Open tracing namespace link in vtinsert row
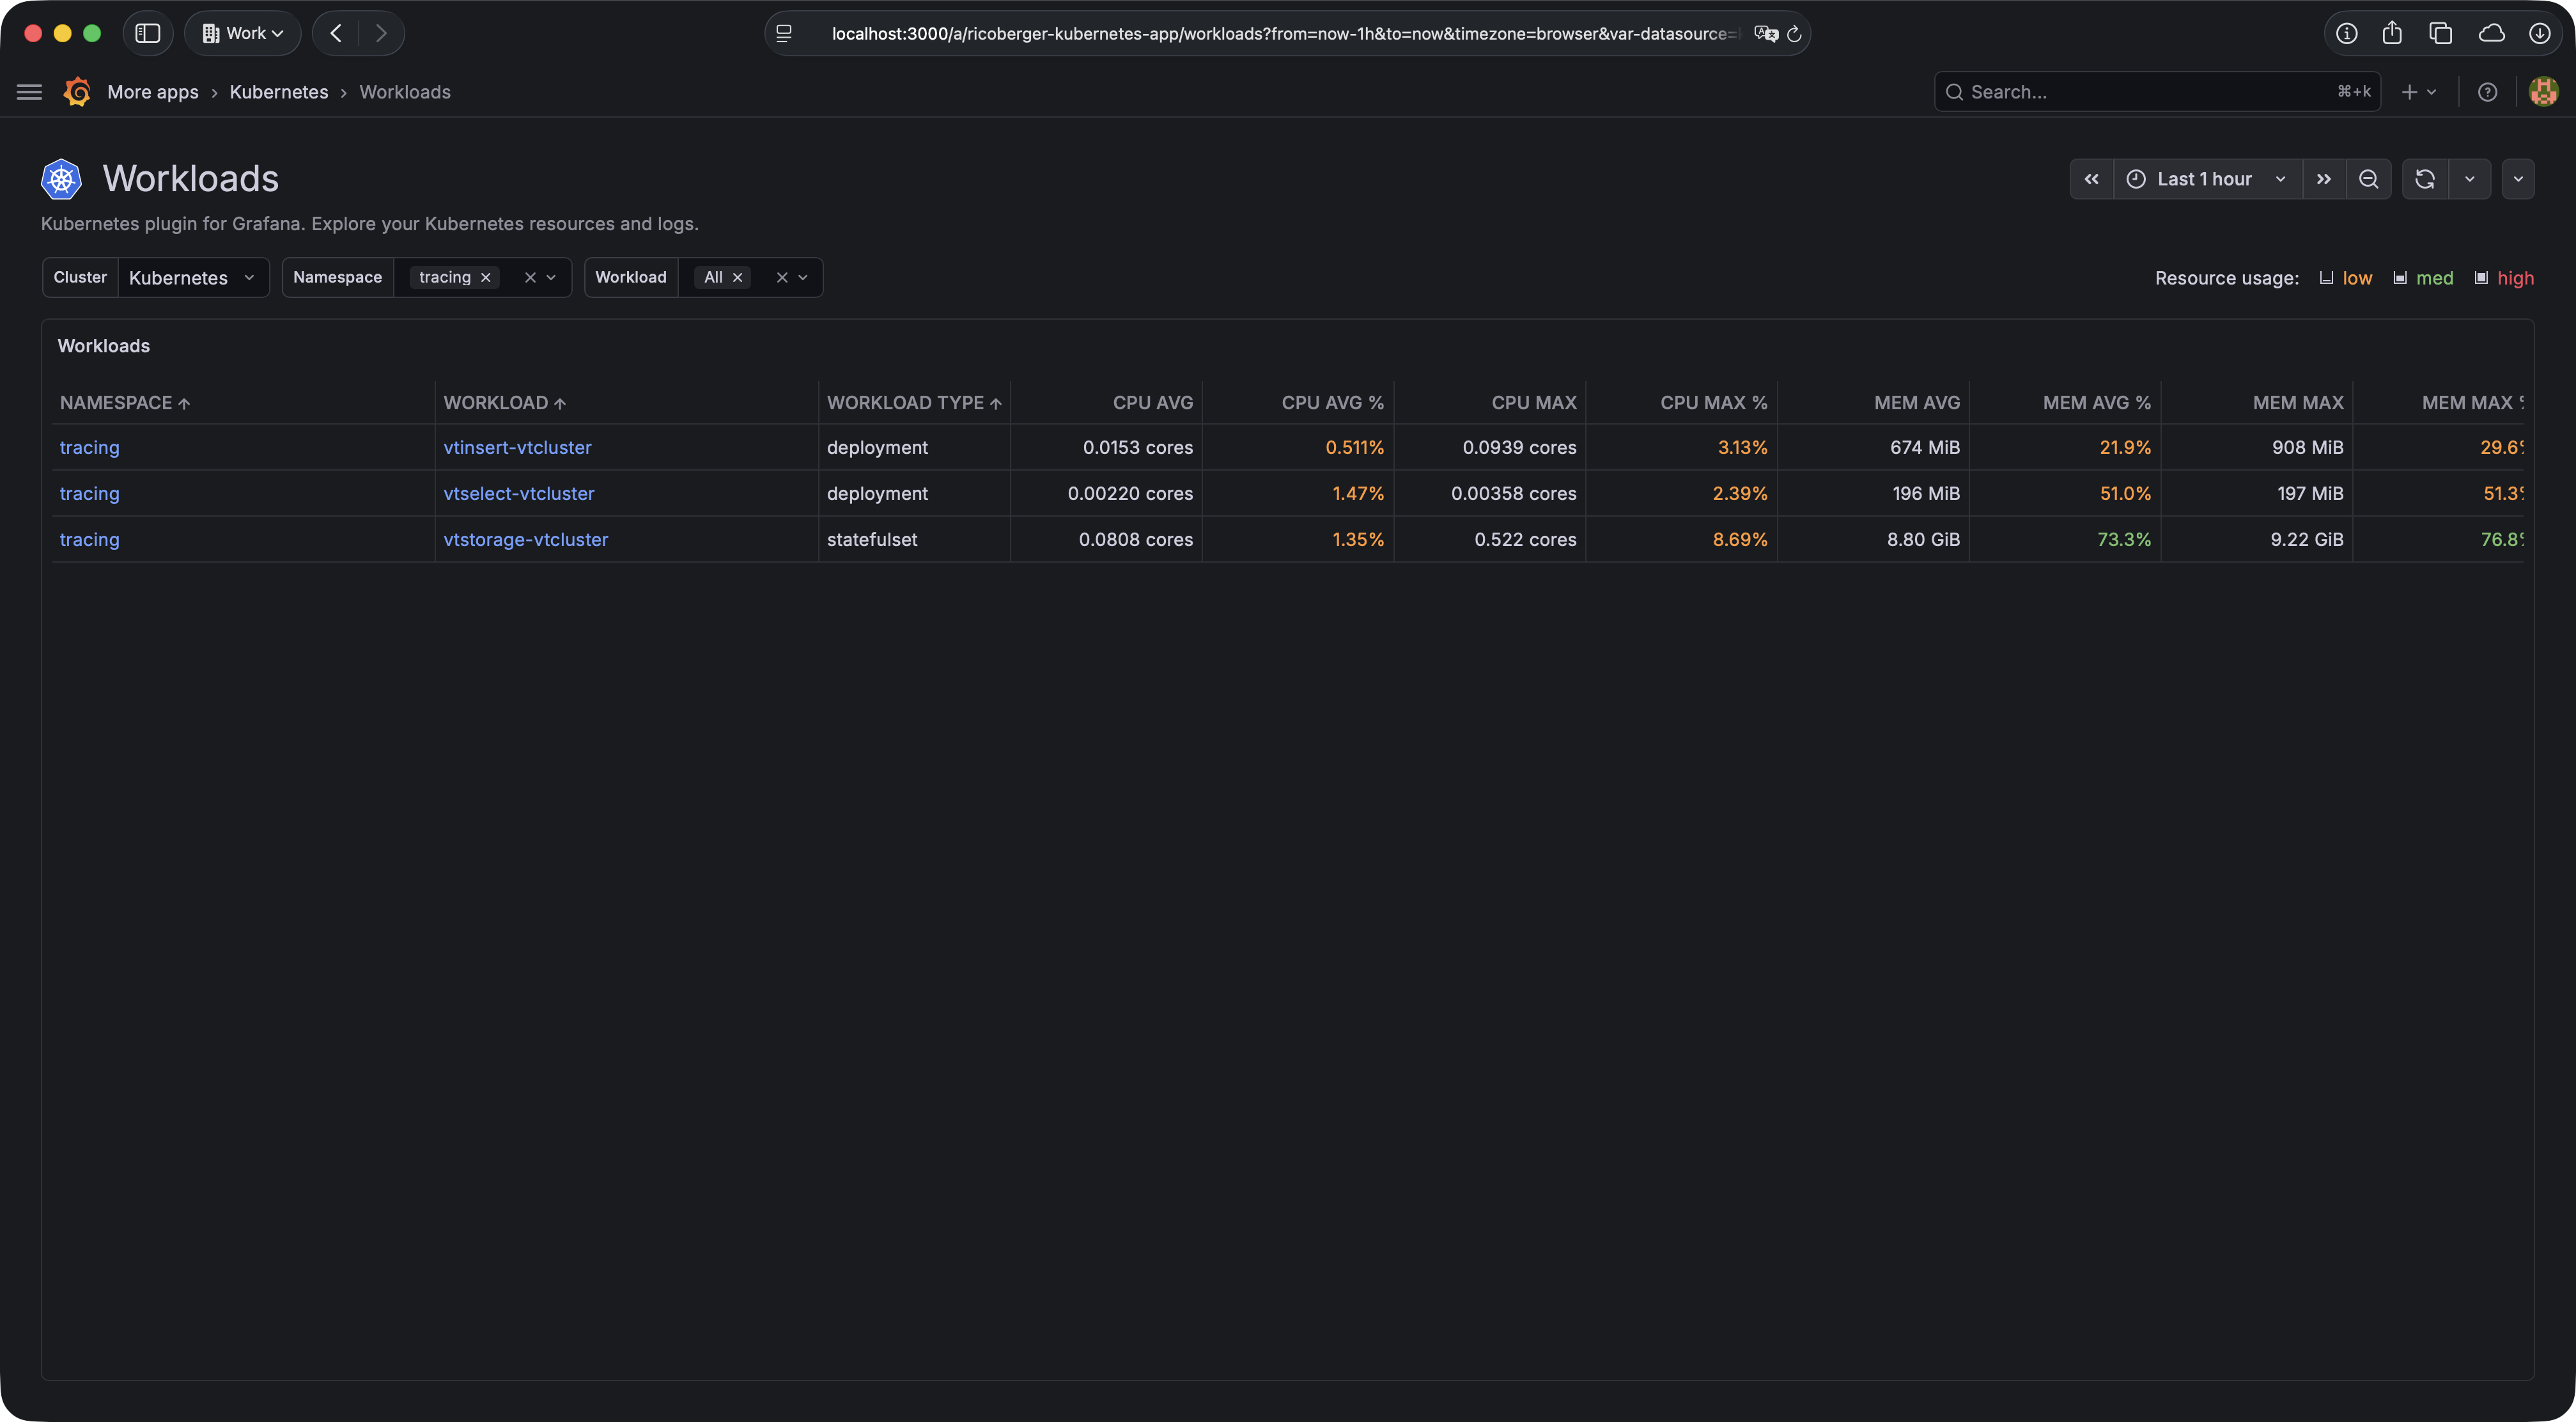The width and height of the screenshot is (2576, 1422). pos(89,447)
